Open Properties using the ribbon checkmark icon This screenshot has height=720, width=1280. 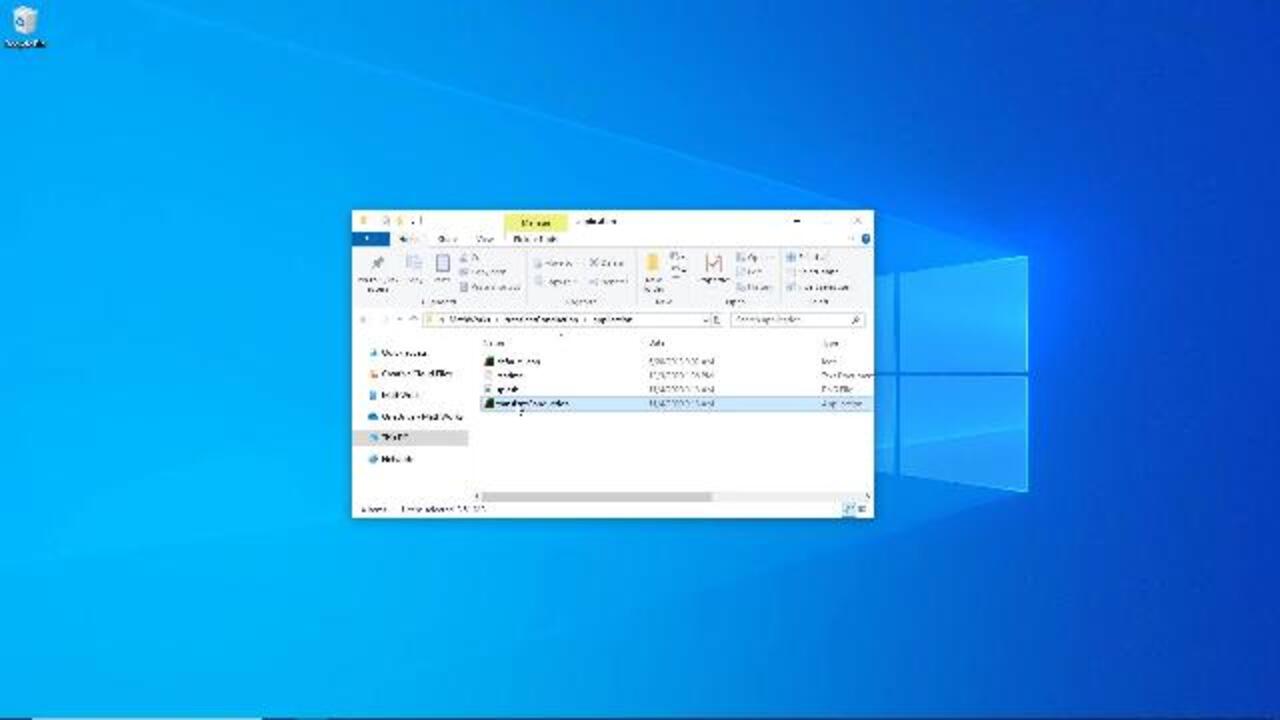(x=712, y=264)
